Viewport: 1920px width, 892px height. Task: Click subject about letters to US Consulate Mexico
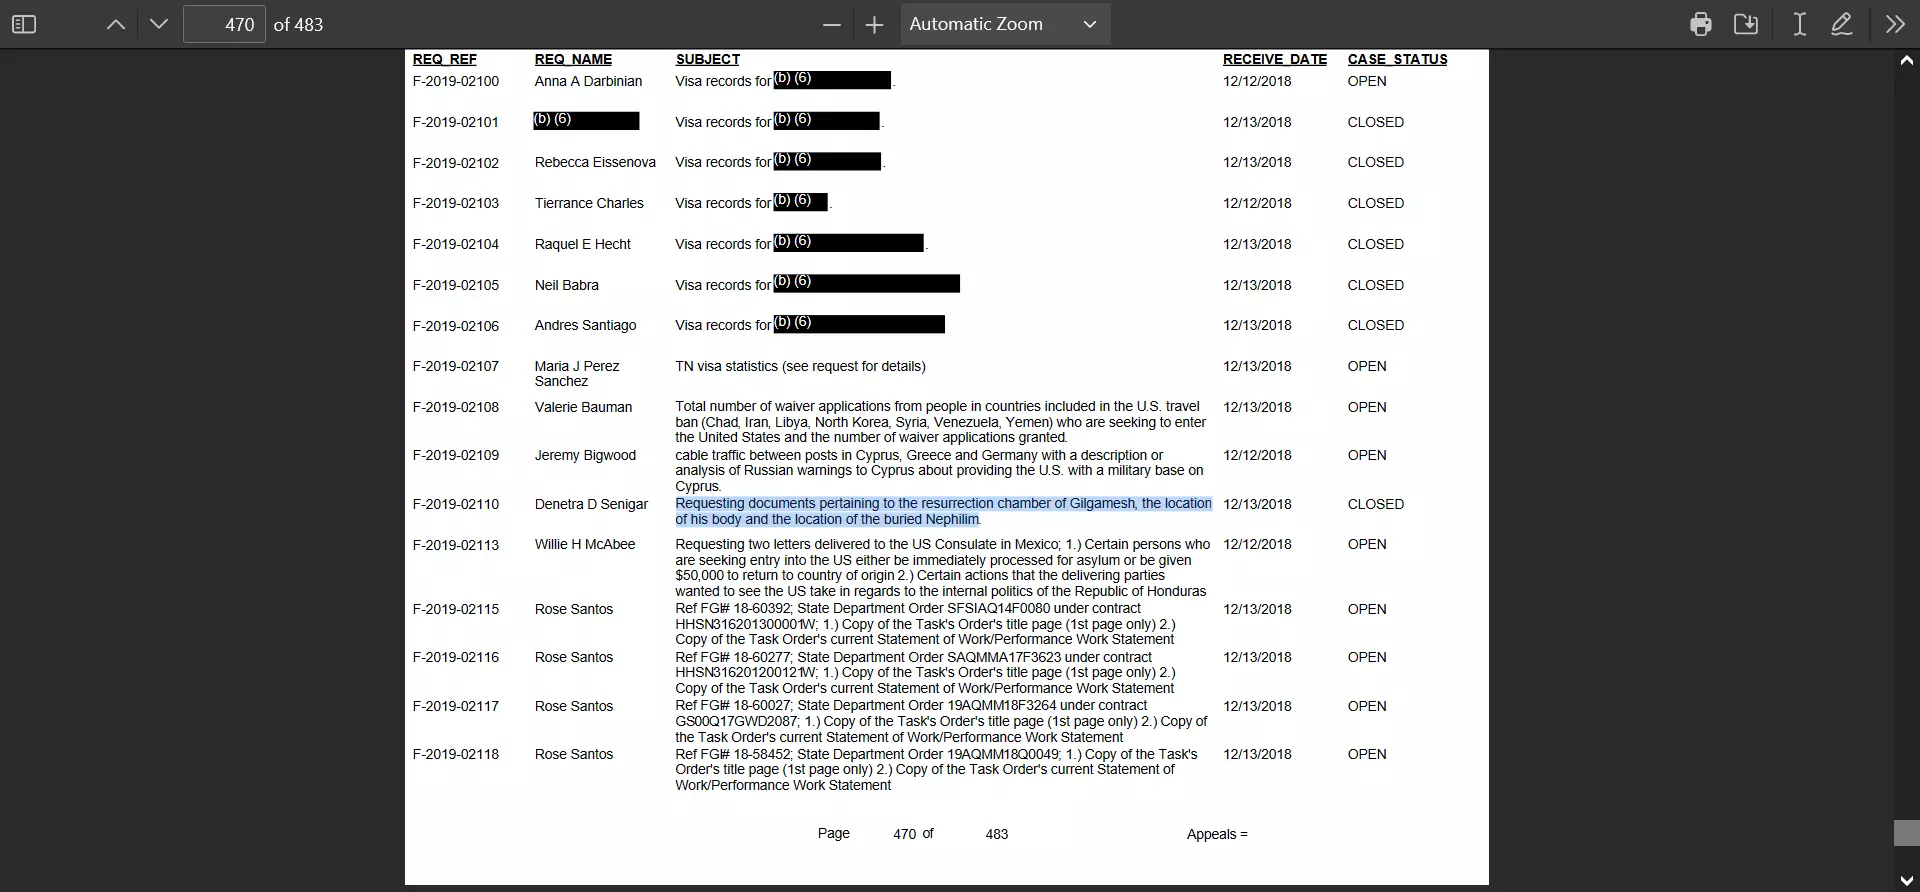point(942,568)
